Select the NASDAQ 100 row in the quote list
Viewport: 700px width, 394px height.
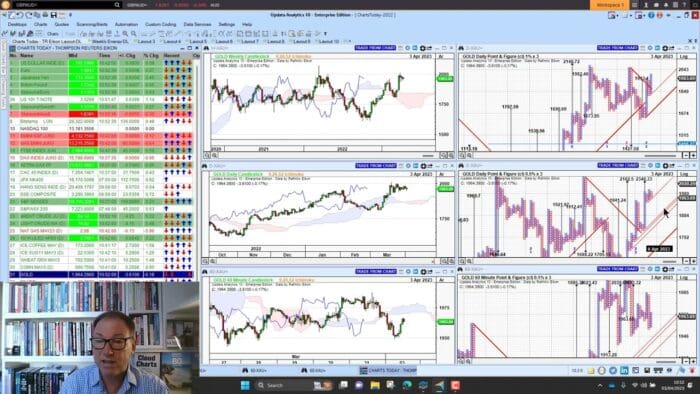[101, 129]
